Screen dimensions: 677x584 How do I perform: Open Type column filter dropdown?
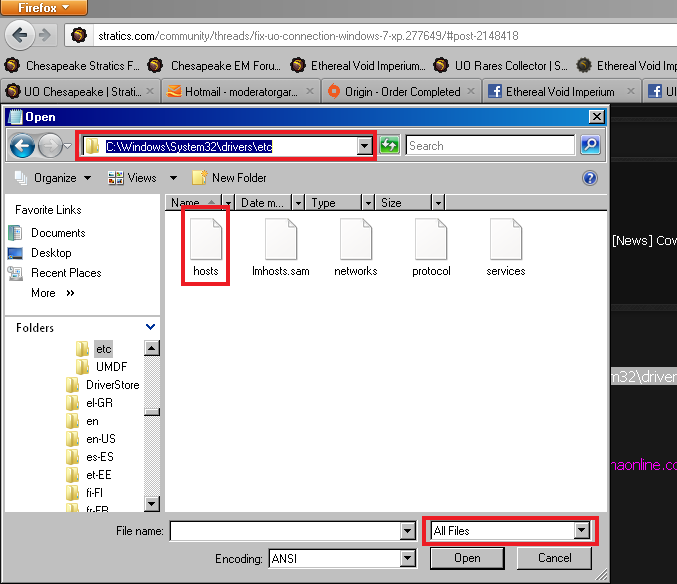(x=368, y=202)
